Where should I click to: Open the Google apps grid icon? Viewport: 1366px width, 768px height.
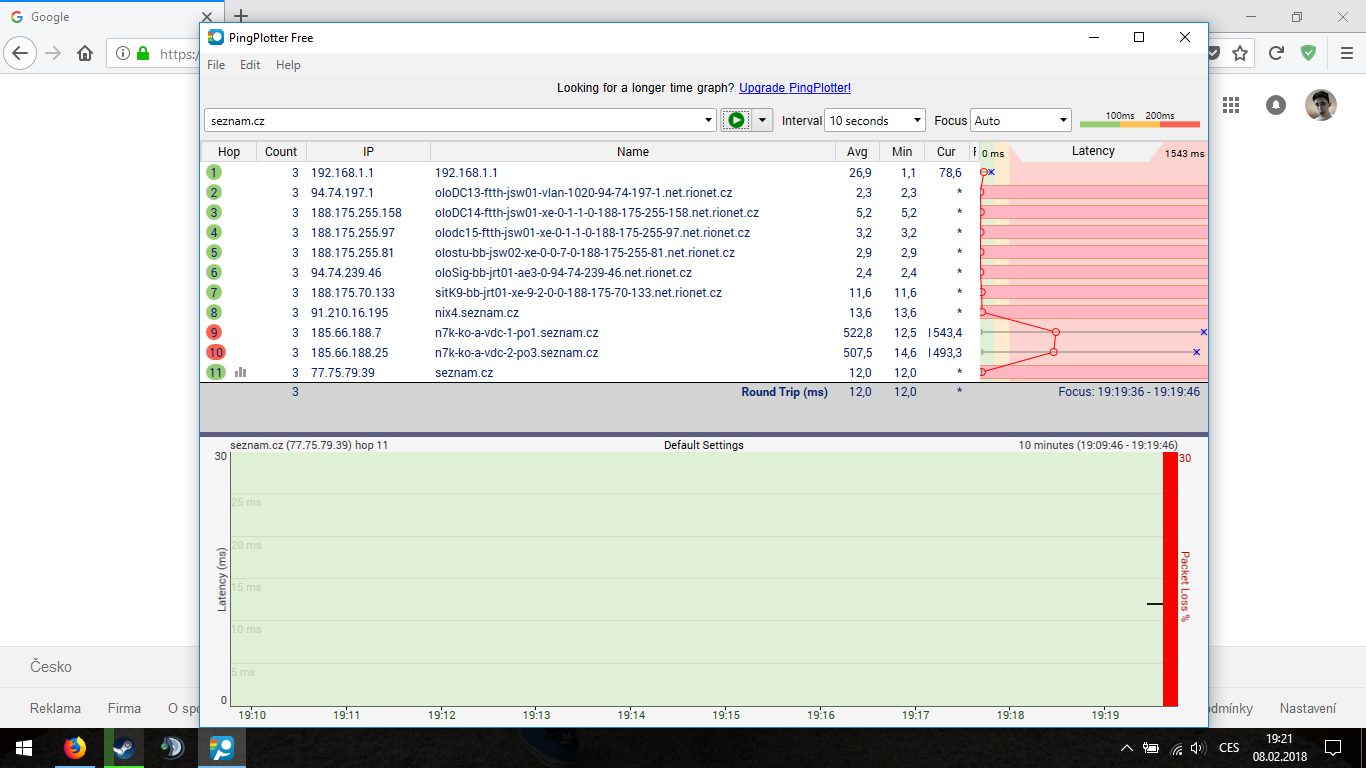1230,105
